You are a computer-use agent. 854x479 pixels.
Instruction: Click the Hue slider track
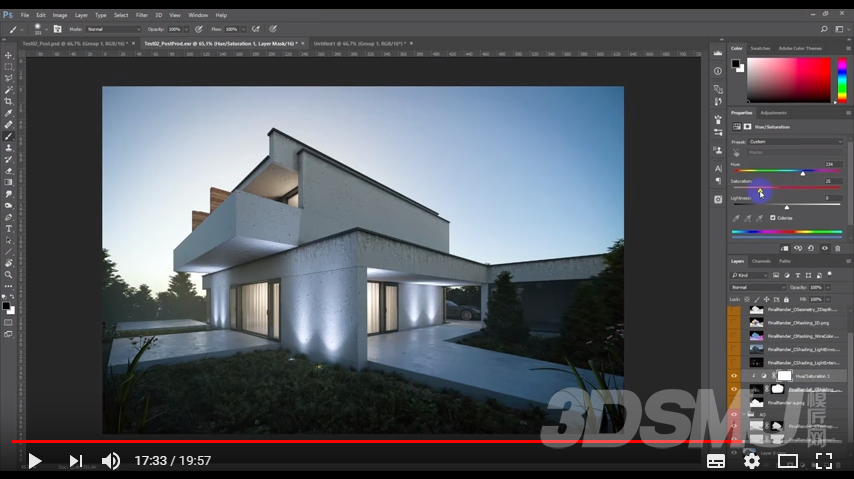click(786, 171)
